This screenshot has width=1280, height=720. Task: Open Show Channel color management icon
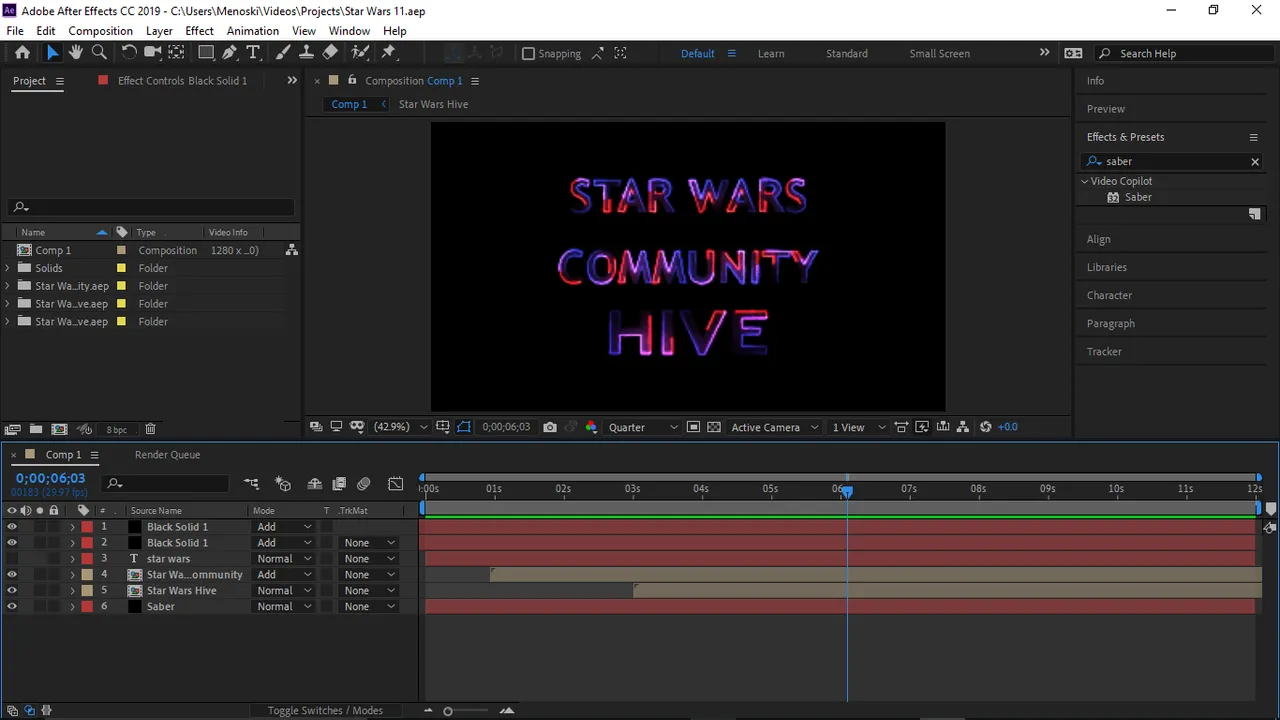click(x=591, y=427)
